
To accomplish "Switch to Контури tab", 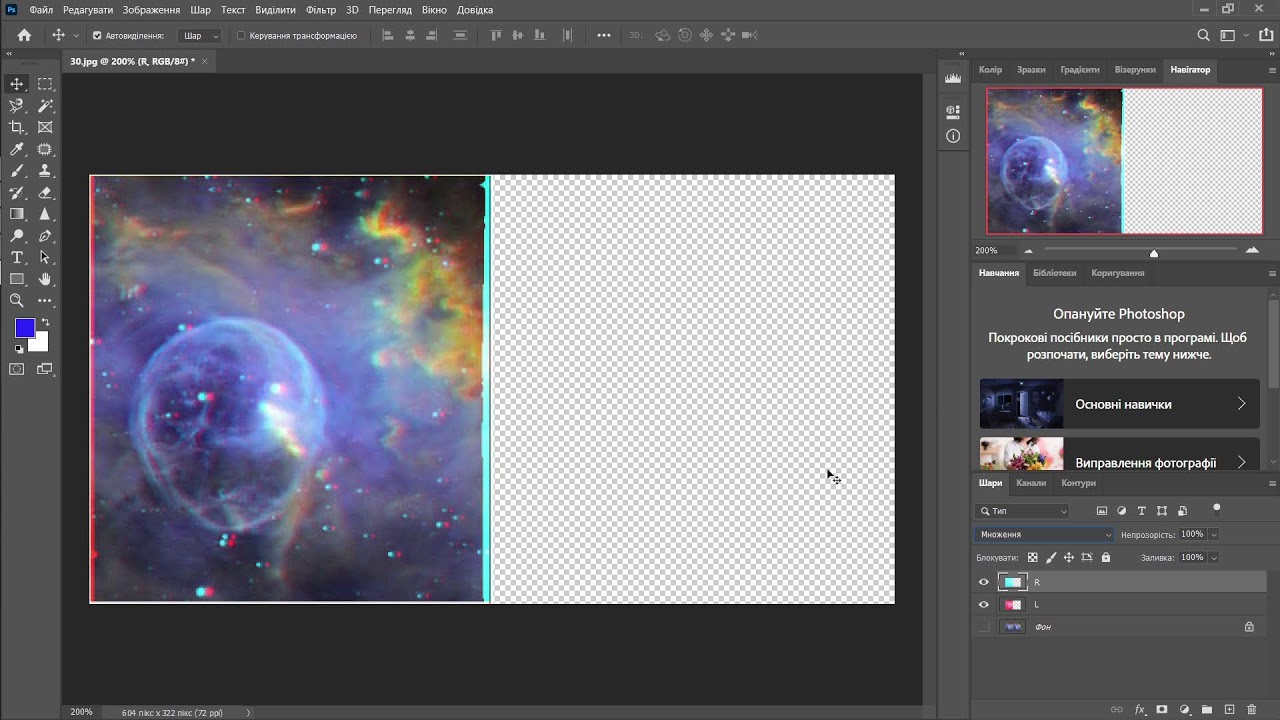I will [x=1078, y=483].
